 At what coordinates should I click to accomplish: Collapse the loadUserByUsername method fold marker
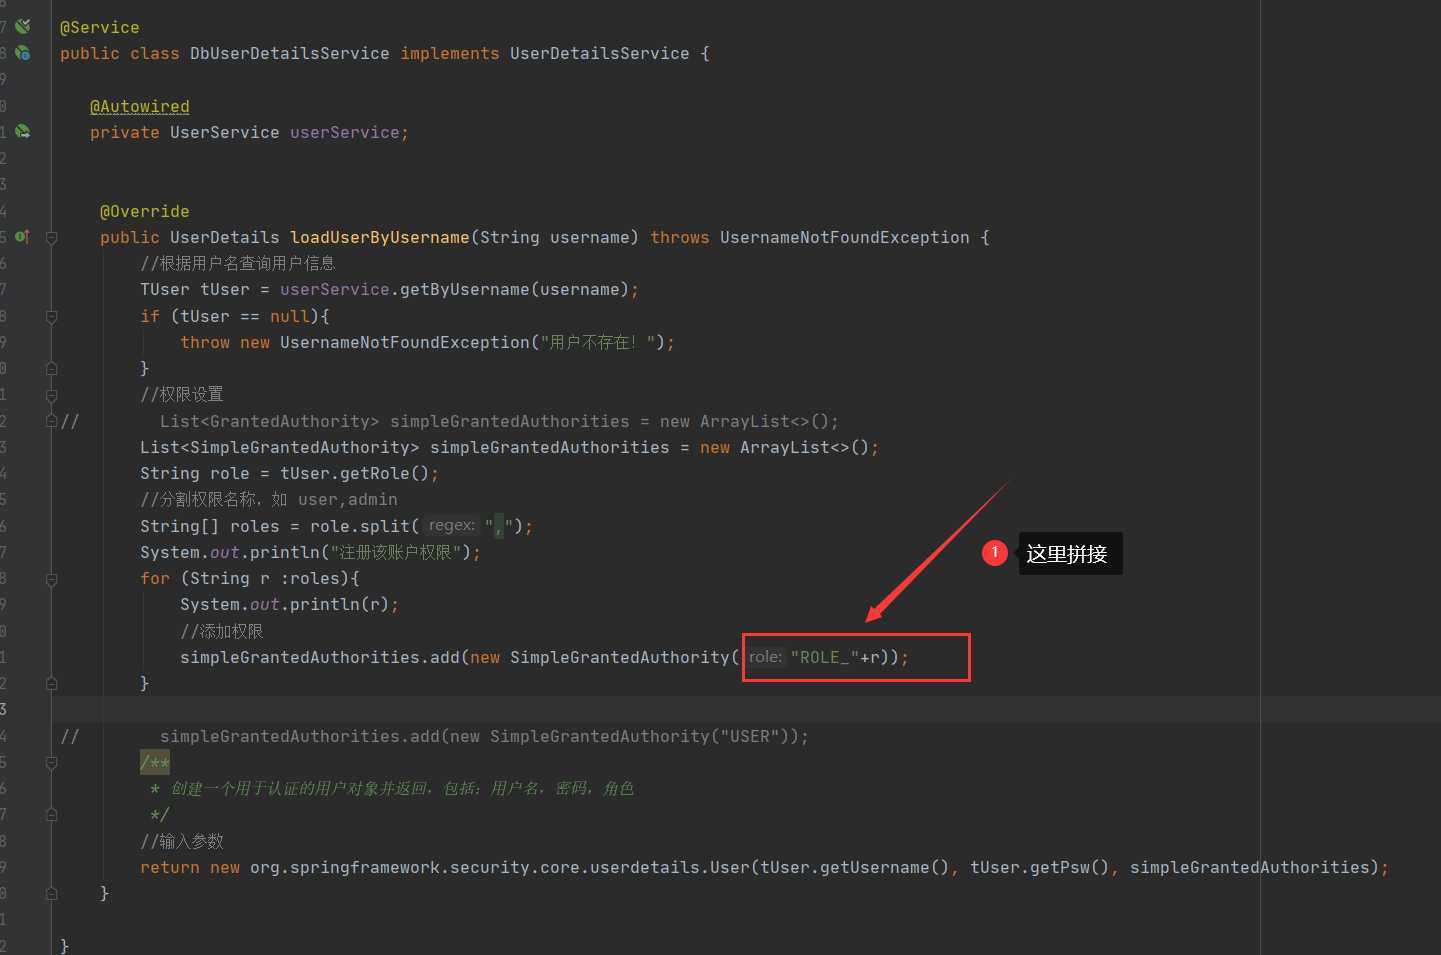click(x=51, y=237)
